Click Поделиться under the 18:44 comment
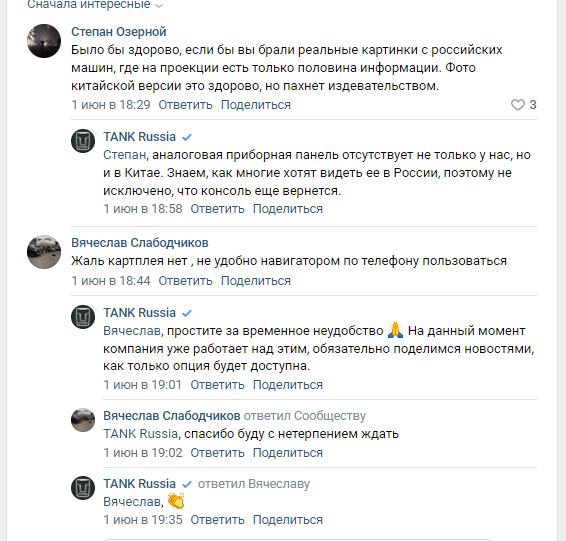The width and height of the screenshot is (566, 541). [256, 280]
